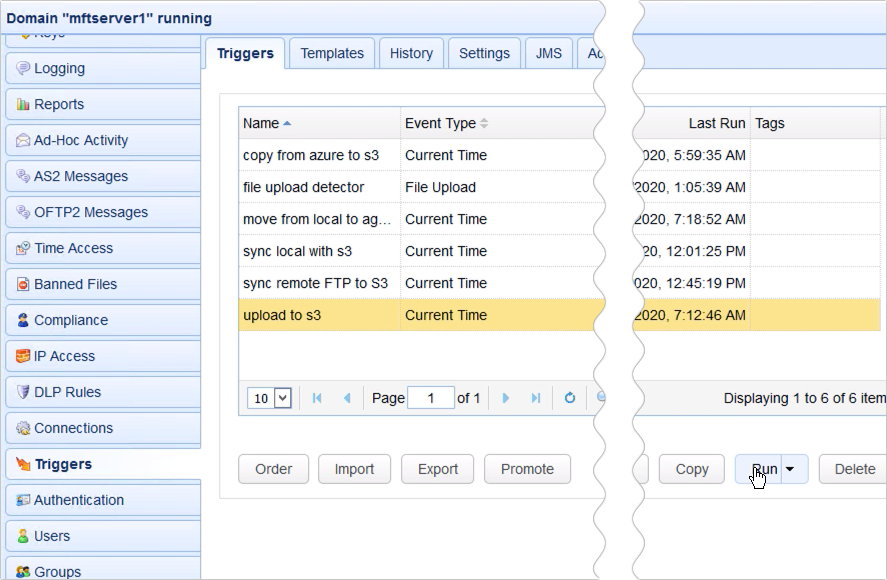Click the IP Access icon
887x580 pixels.
click(22, 356)
